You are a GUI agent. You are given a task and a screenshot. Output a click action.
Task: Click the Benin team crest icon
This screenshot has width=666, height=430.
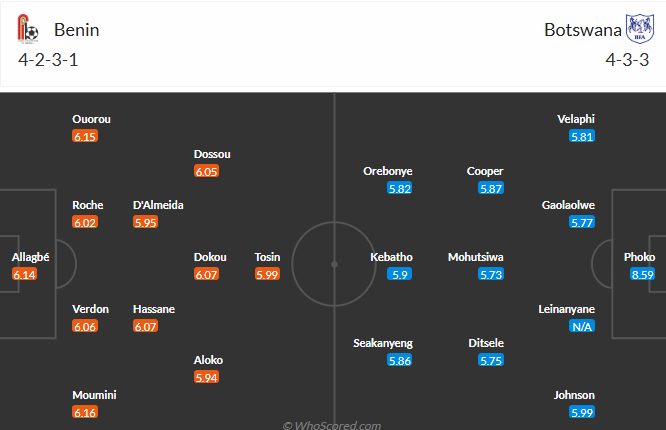pyautogui.click(x=29, y=31)
